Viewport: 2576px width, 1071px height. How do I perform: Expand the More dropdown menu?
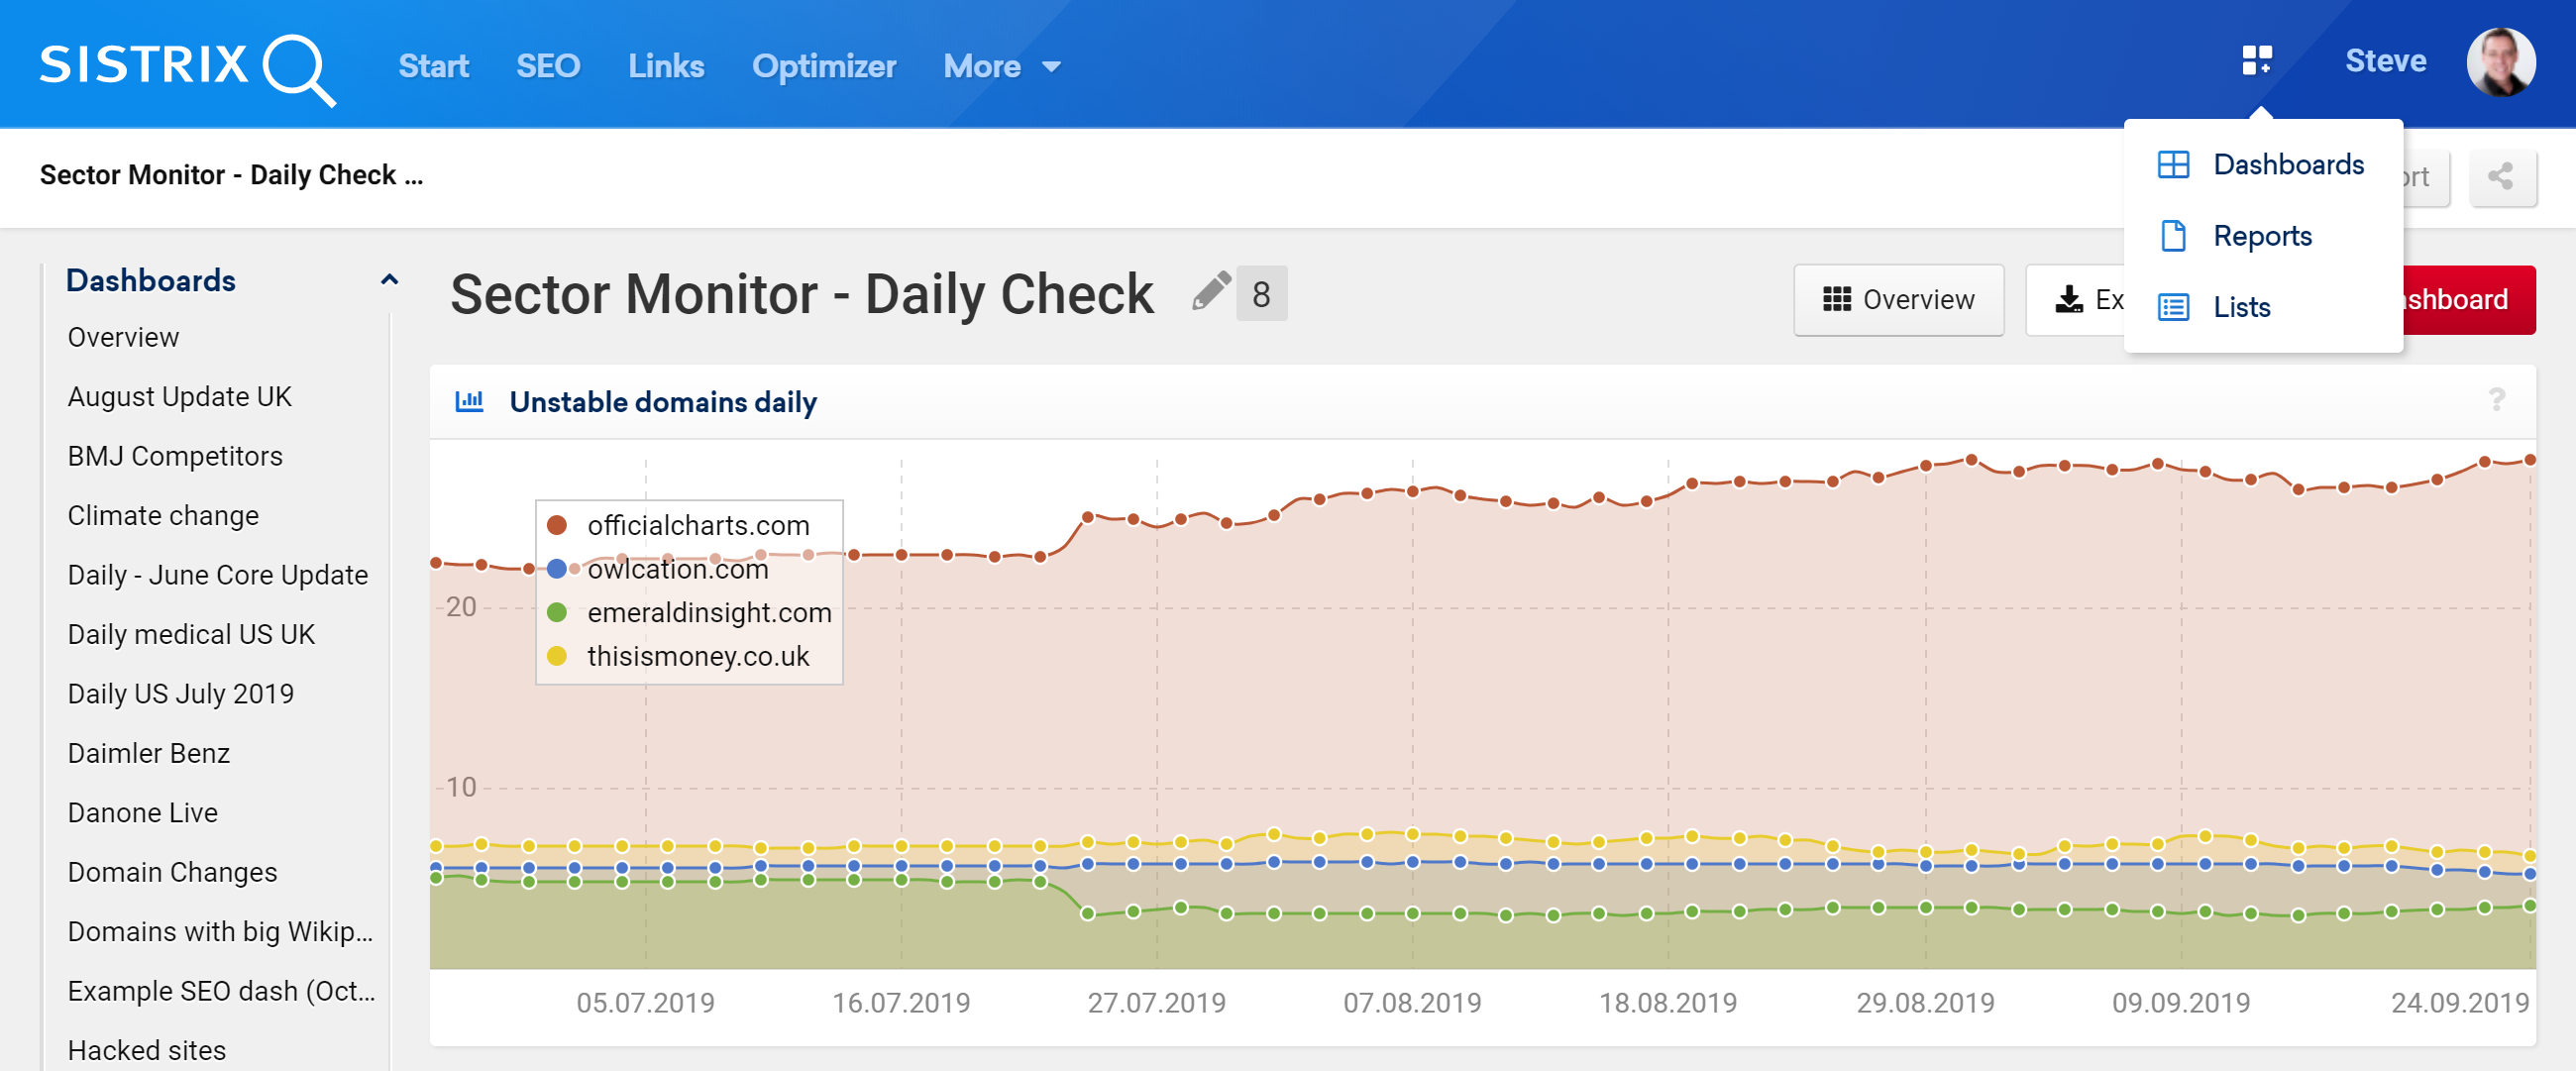coord(1002,66)
